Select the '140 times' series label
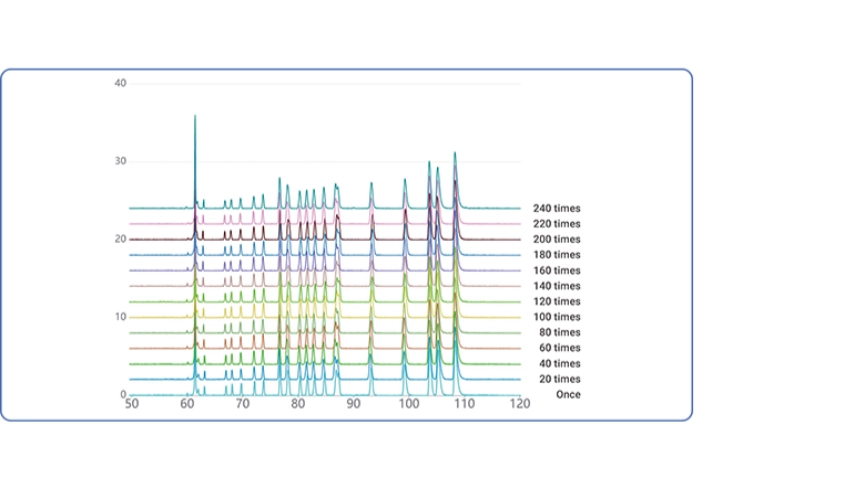 [556, 286]
